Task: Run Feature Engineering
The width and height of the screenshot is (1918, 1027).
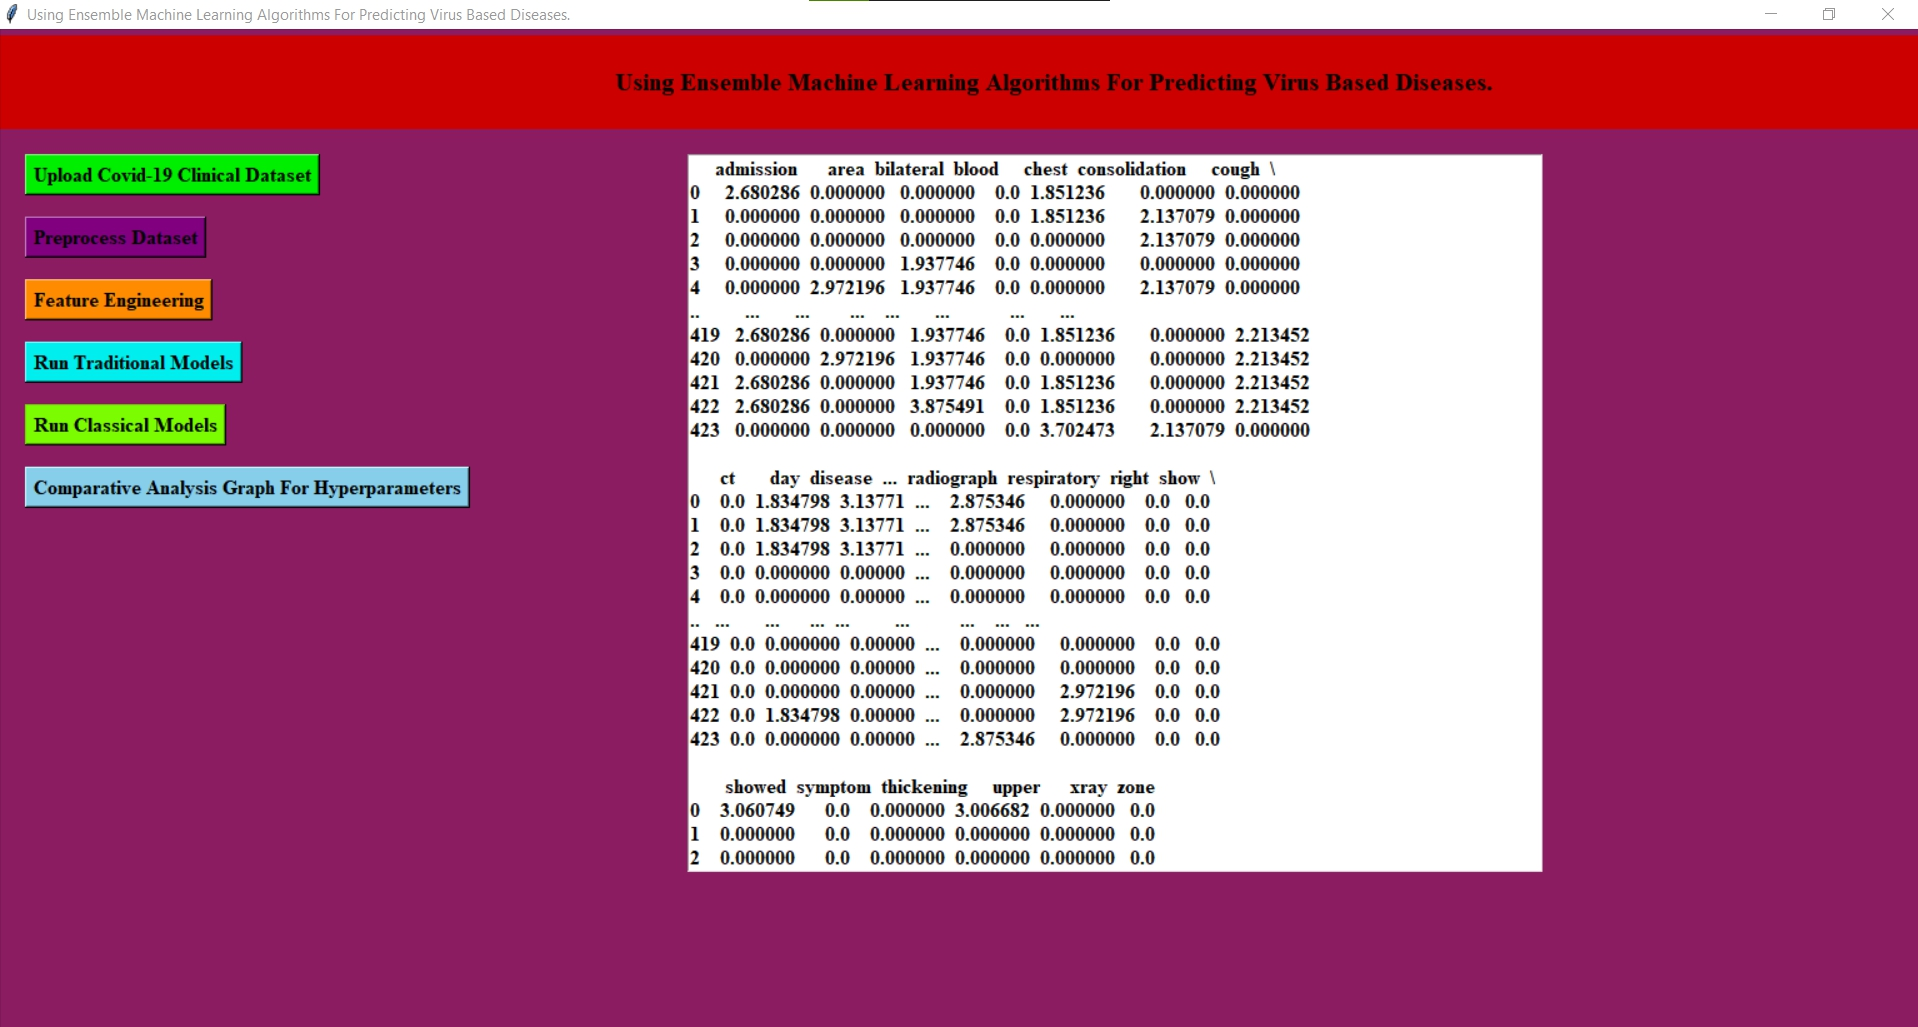Action: (x=117, y=299)
